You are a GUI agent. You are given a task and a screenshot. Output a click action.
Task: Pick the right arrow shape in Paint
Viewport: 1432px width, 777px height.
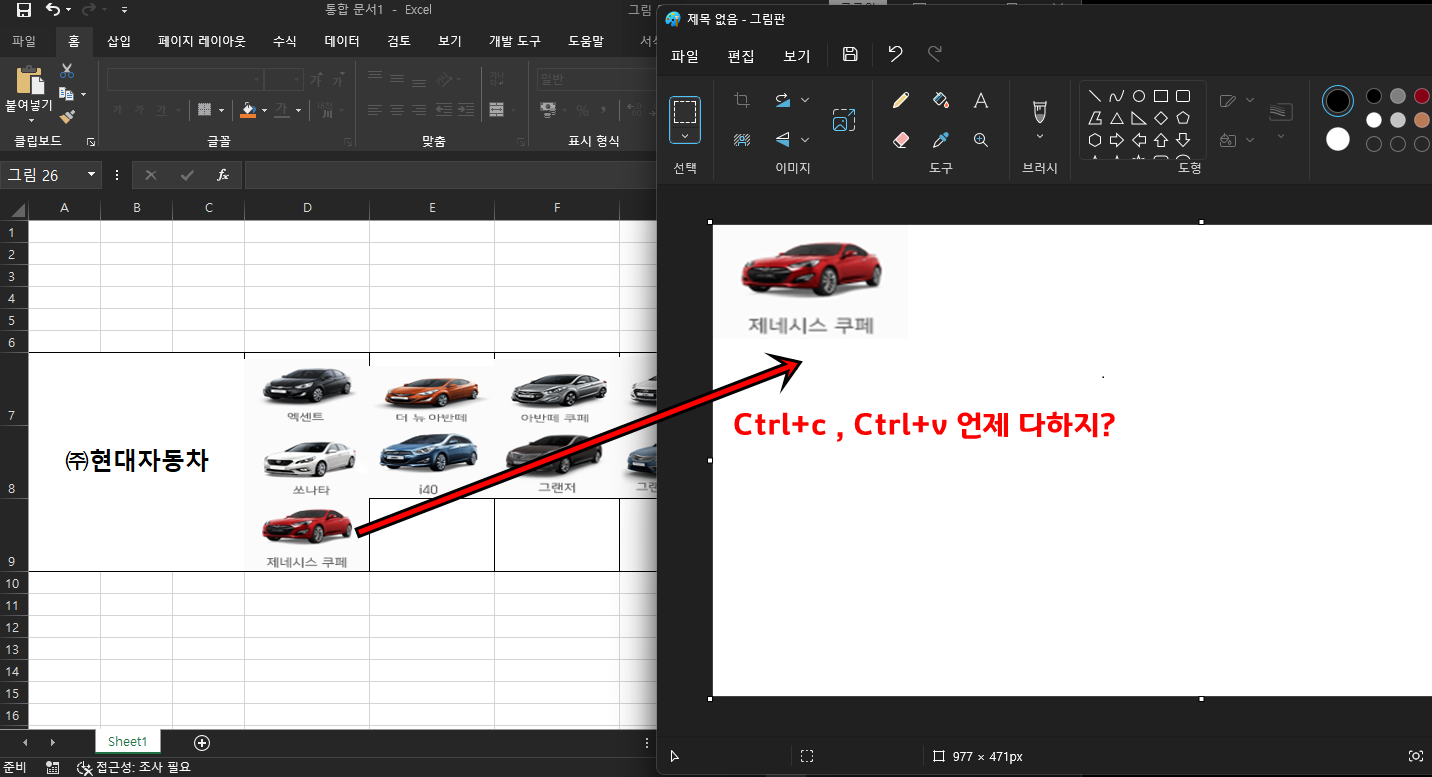(x=1117, y=140)
